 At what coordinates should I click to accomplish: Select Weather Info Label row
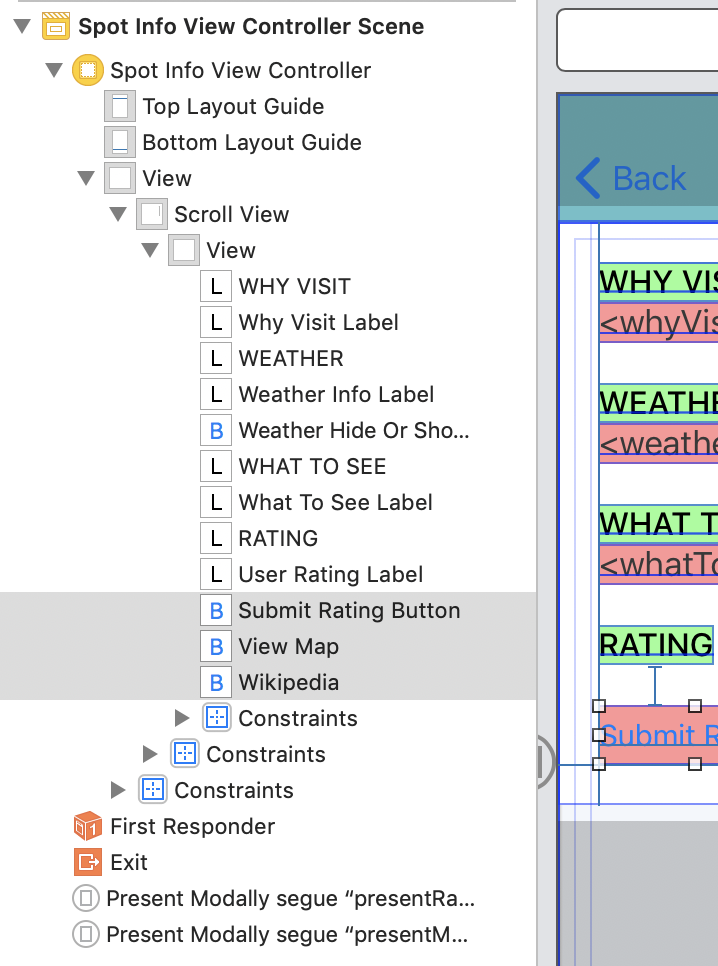(336, 394)
